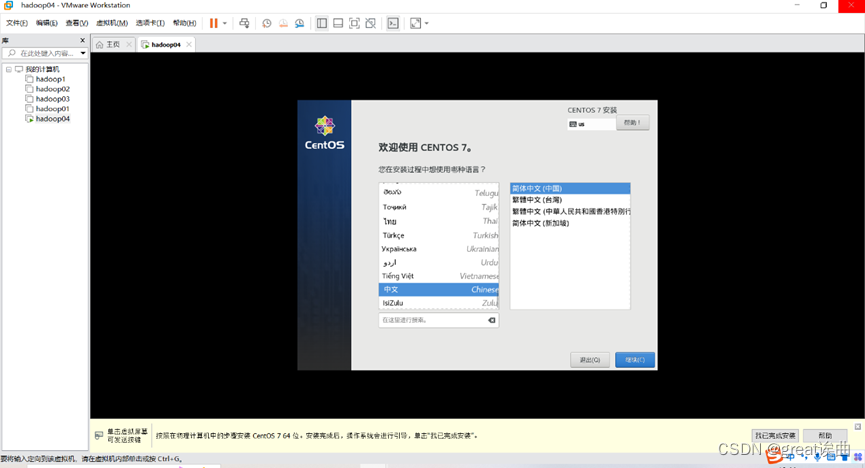Choose Tiếng Việt Vietnamese language row
This screenshot has width=865, height=468.
click(439, 276)
